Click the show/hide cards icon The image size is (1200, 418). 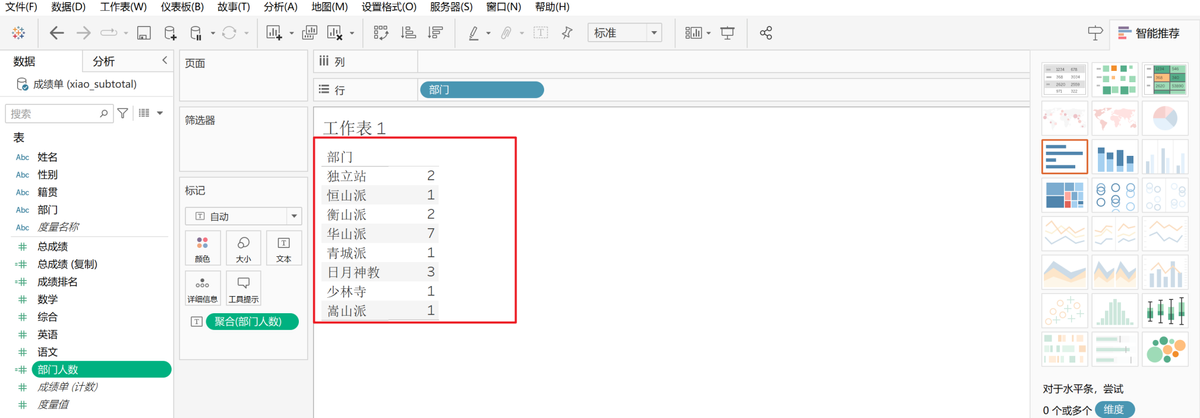[x=694, y=33]
